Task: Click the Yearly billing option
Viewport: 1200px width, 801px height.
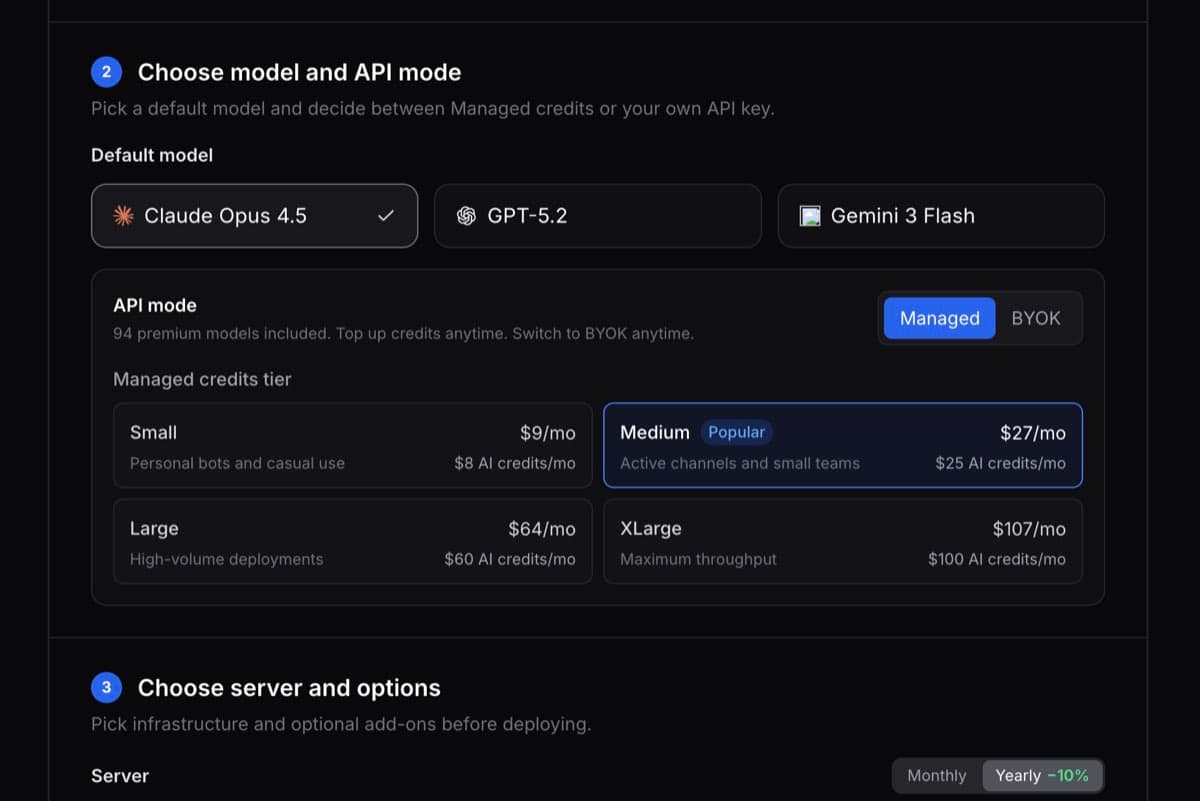Action: click(1019, 775)
